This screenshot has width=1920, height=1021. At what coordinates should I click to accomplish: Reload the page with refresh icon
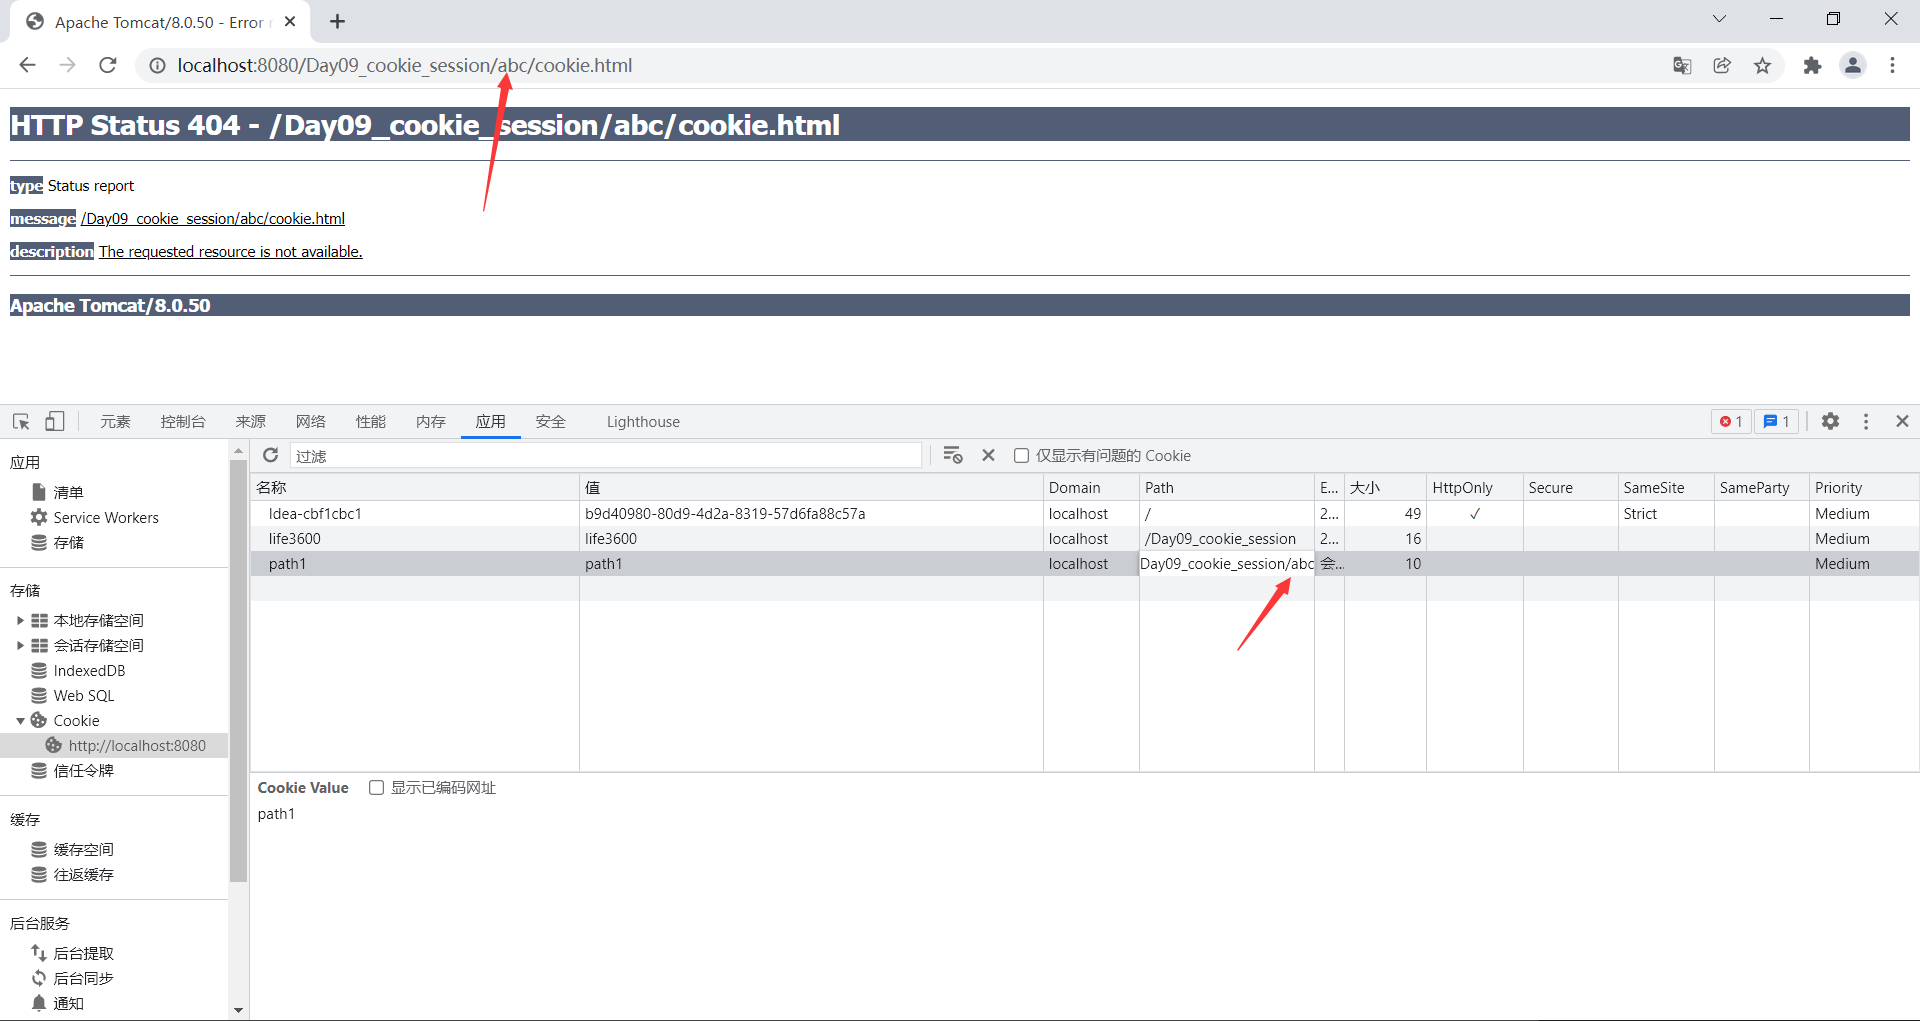tap(108, 65)
